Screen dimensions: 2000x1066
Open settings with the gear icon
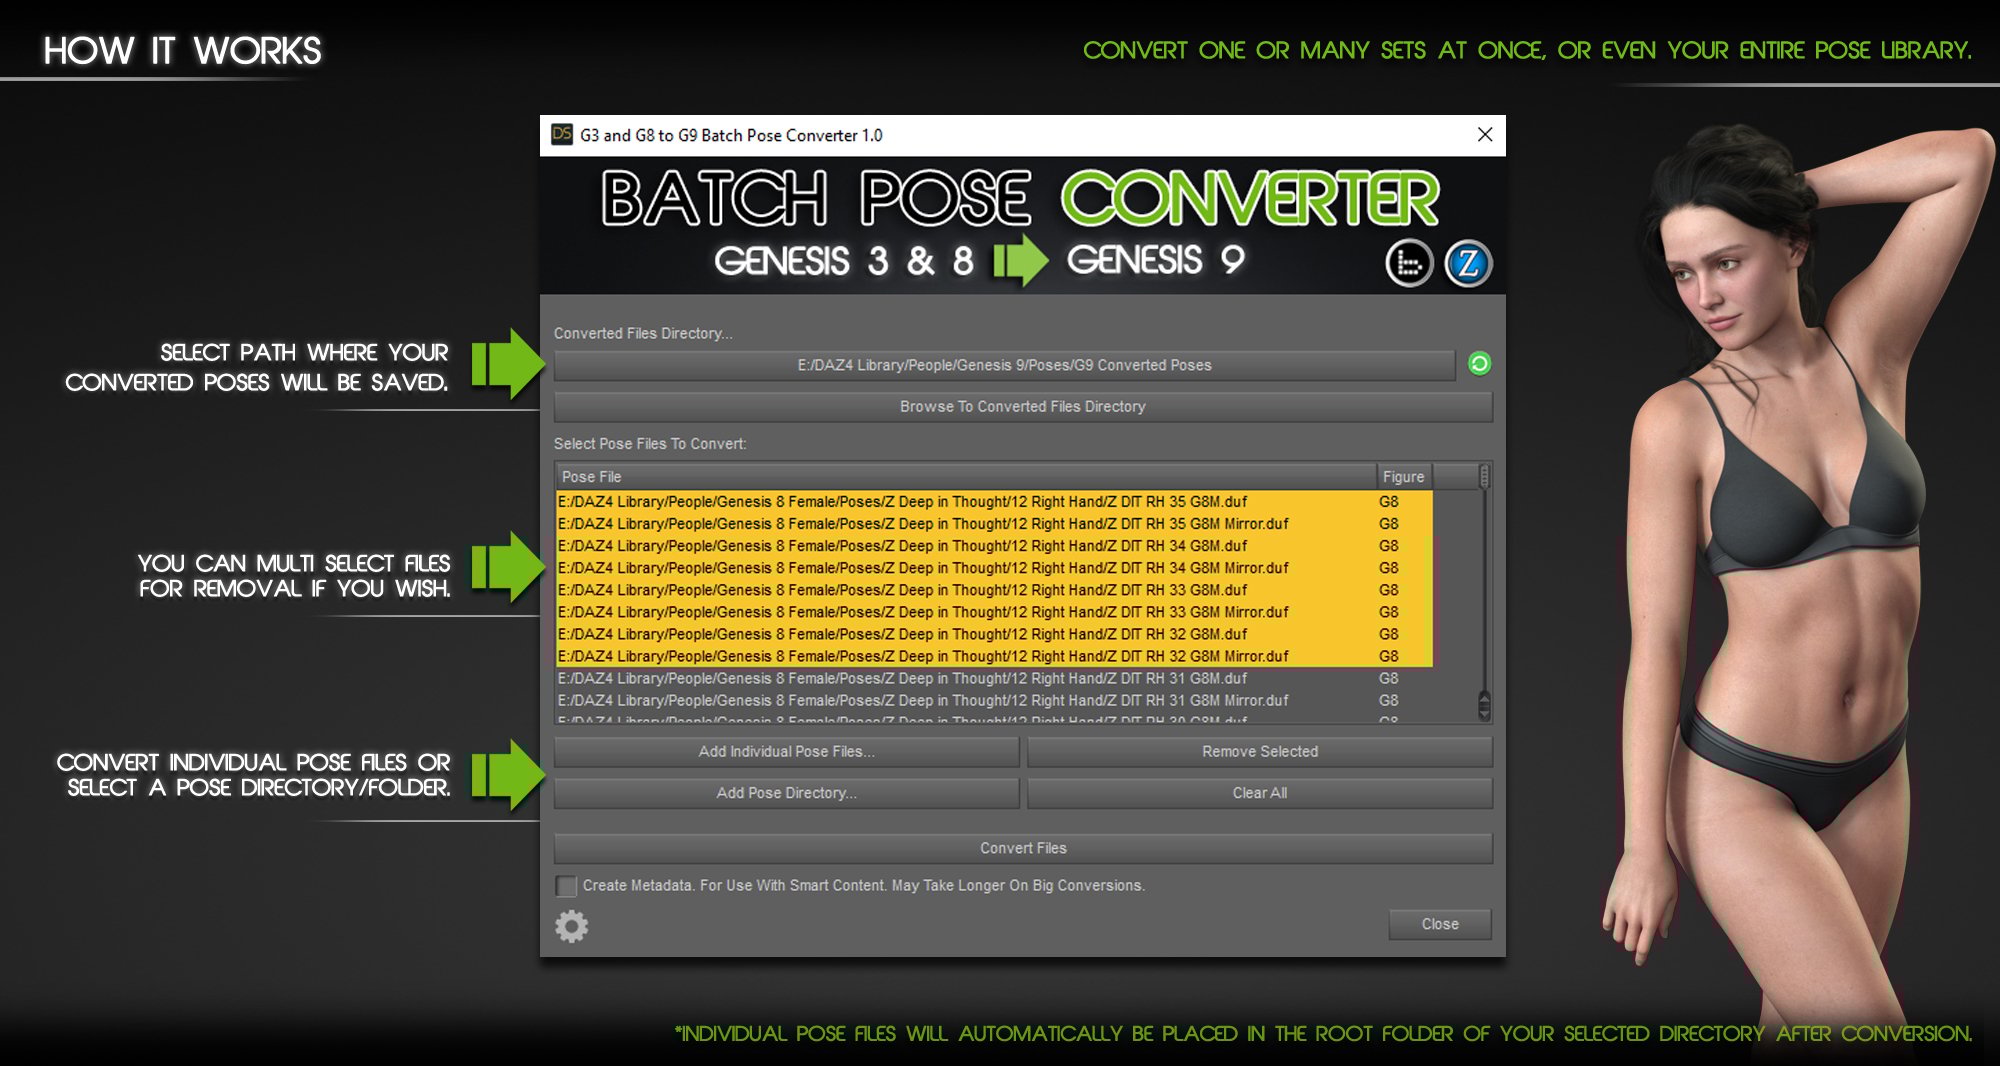point(572,926)
